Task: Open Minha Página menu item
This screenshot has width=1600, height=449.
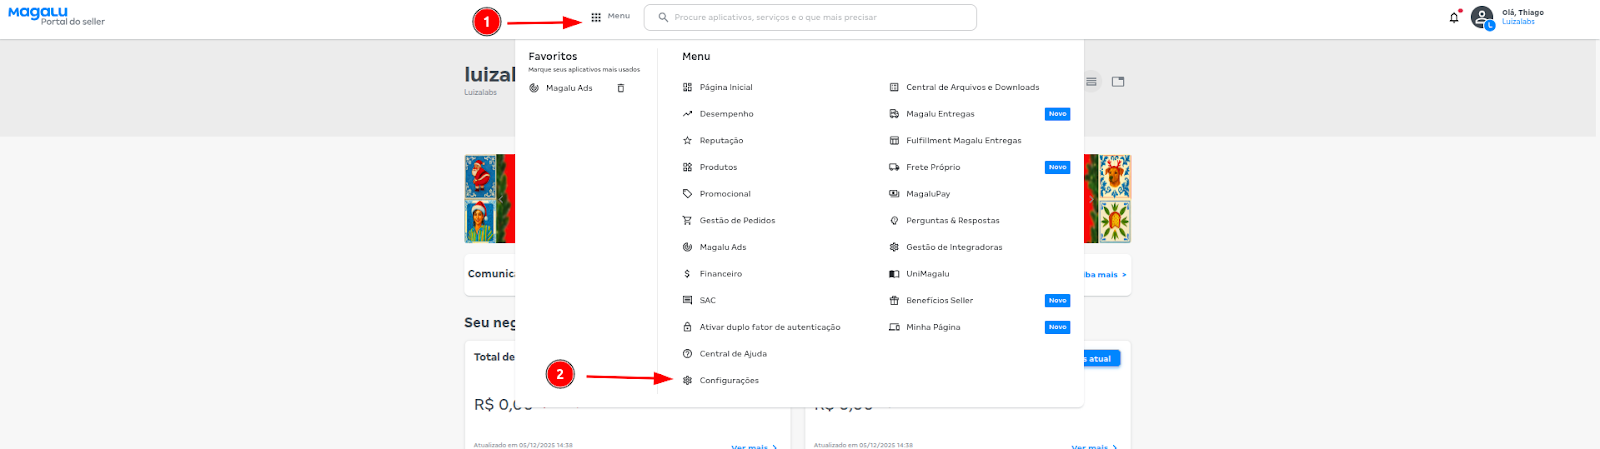Action: pos(933,327)
